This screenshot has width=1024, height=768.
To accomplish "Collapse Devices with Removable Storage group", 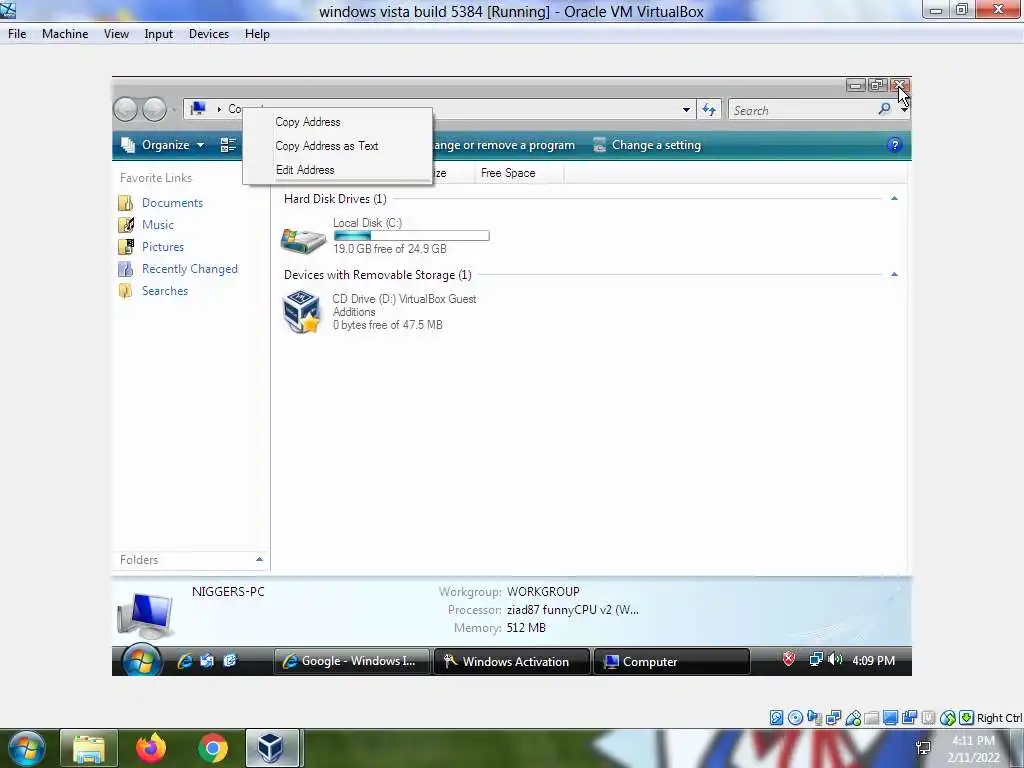I will [x=894, y=275].
